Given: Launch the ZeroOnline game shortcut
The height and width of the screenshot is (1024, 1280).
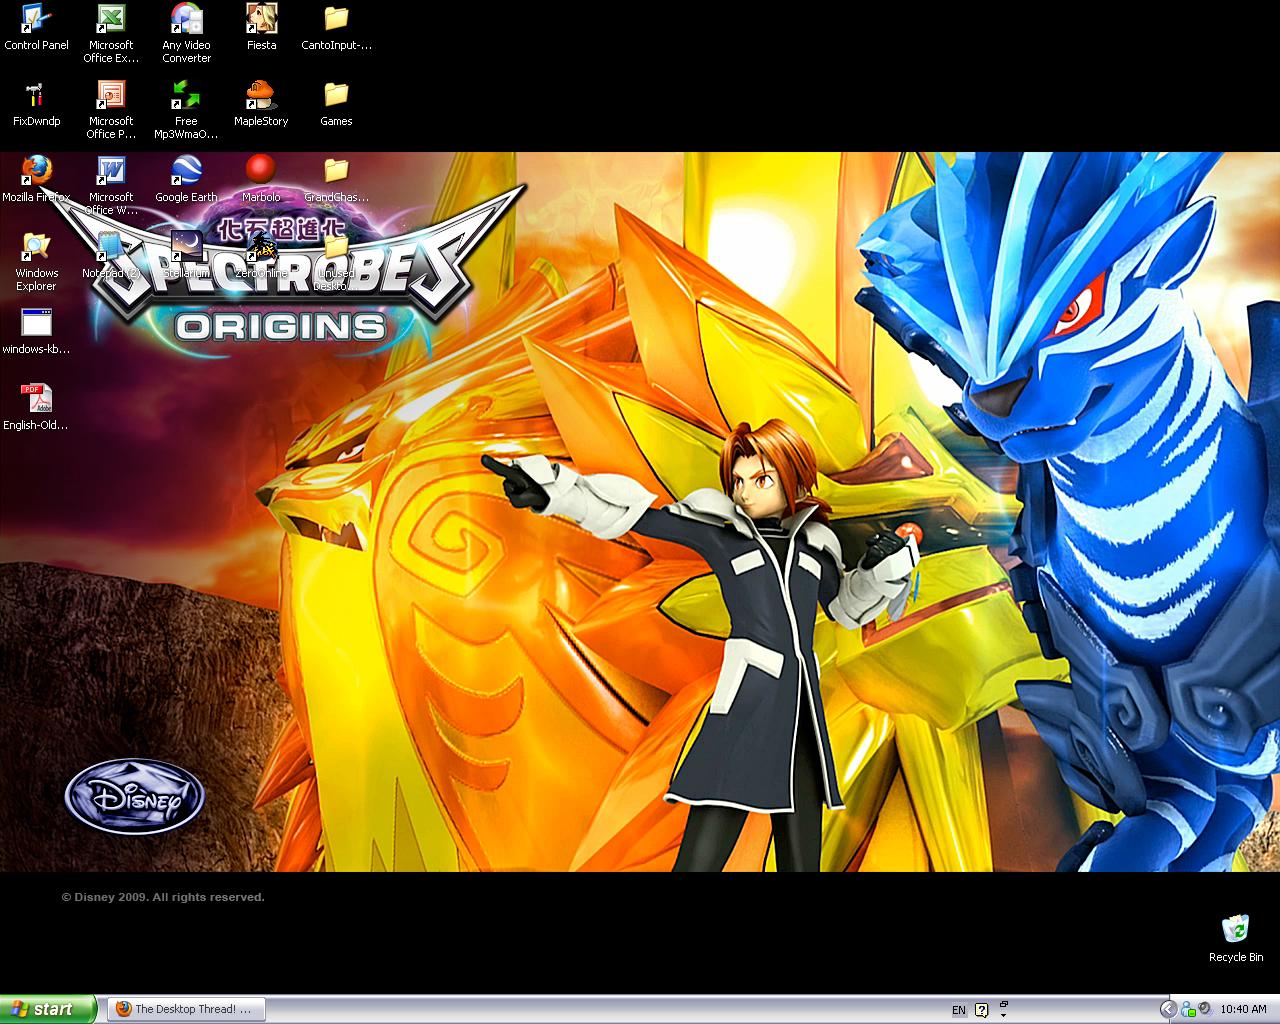Looking at the screenshot, I should point(261,256).
